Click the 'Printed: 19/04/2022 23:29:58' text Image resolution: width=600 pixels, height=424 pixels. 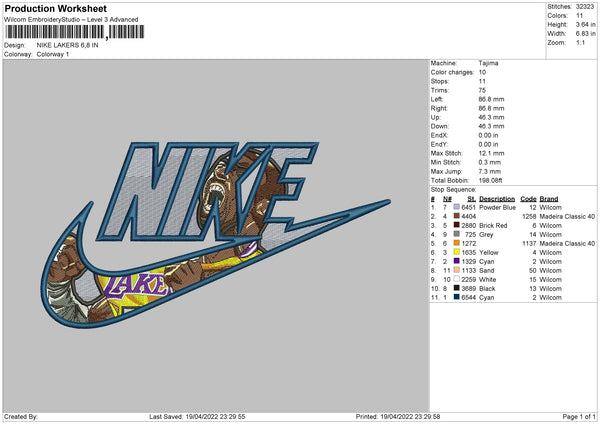coord(398,416)
